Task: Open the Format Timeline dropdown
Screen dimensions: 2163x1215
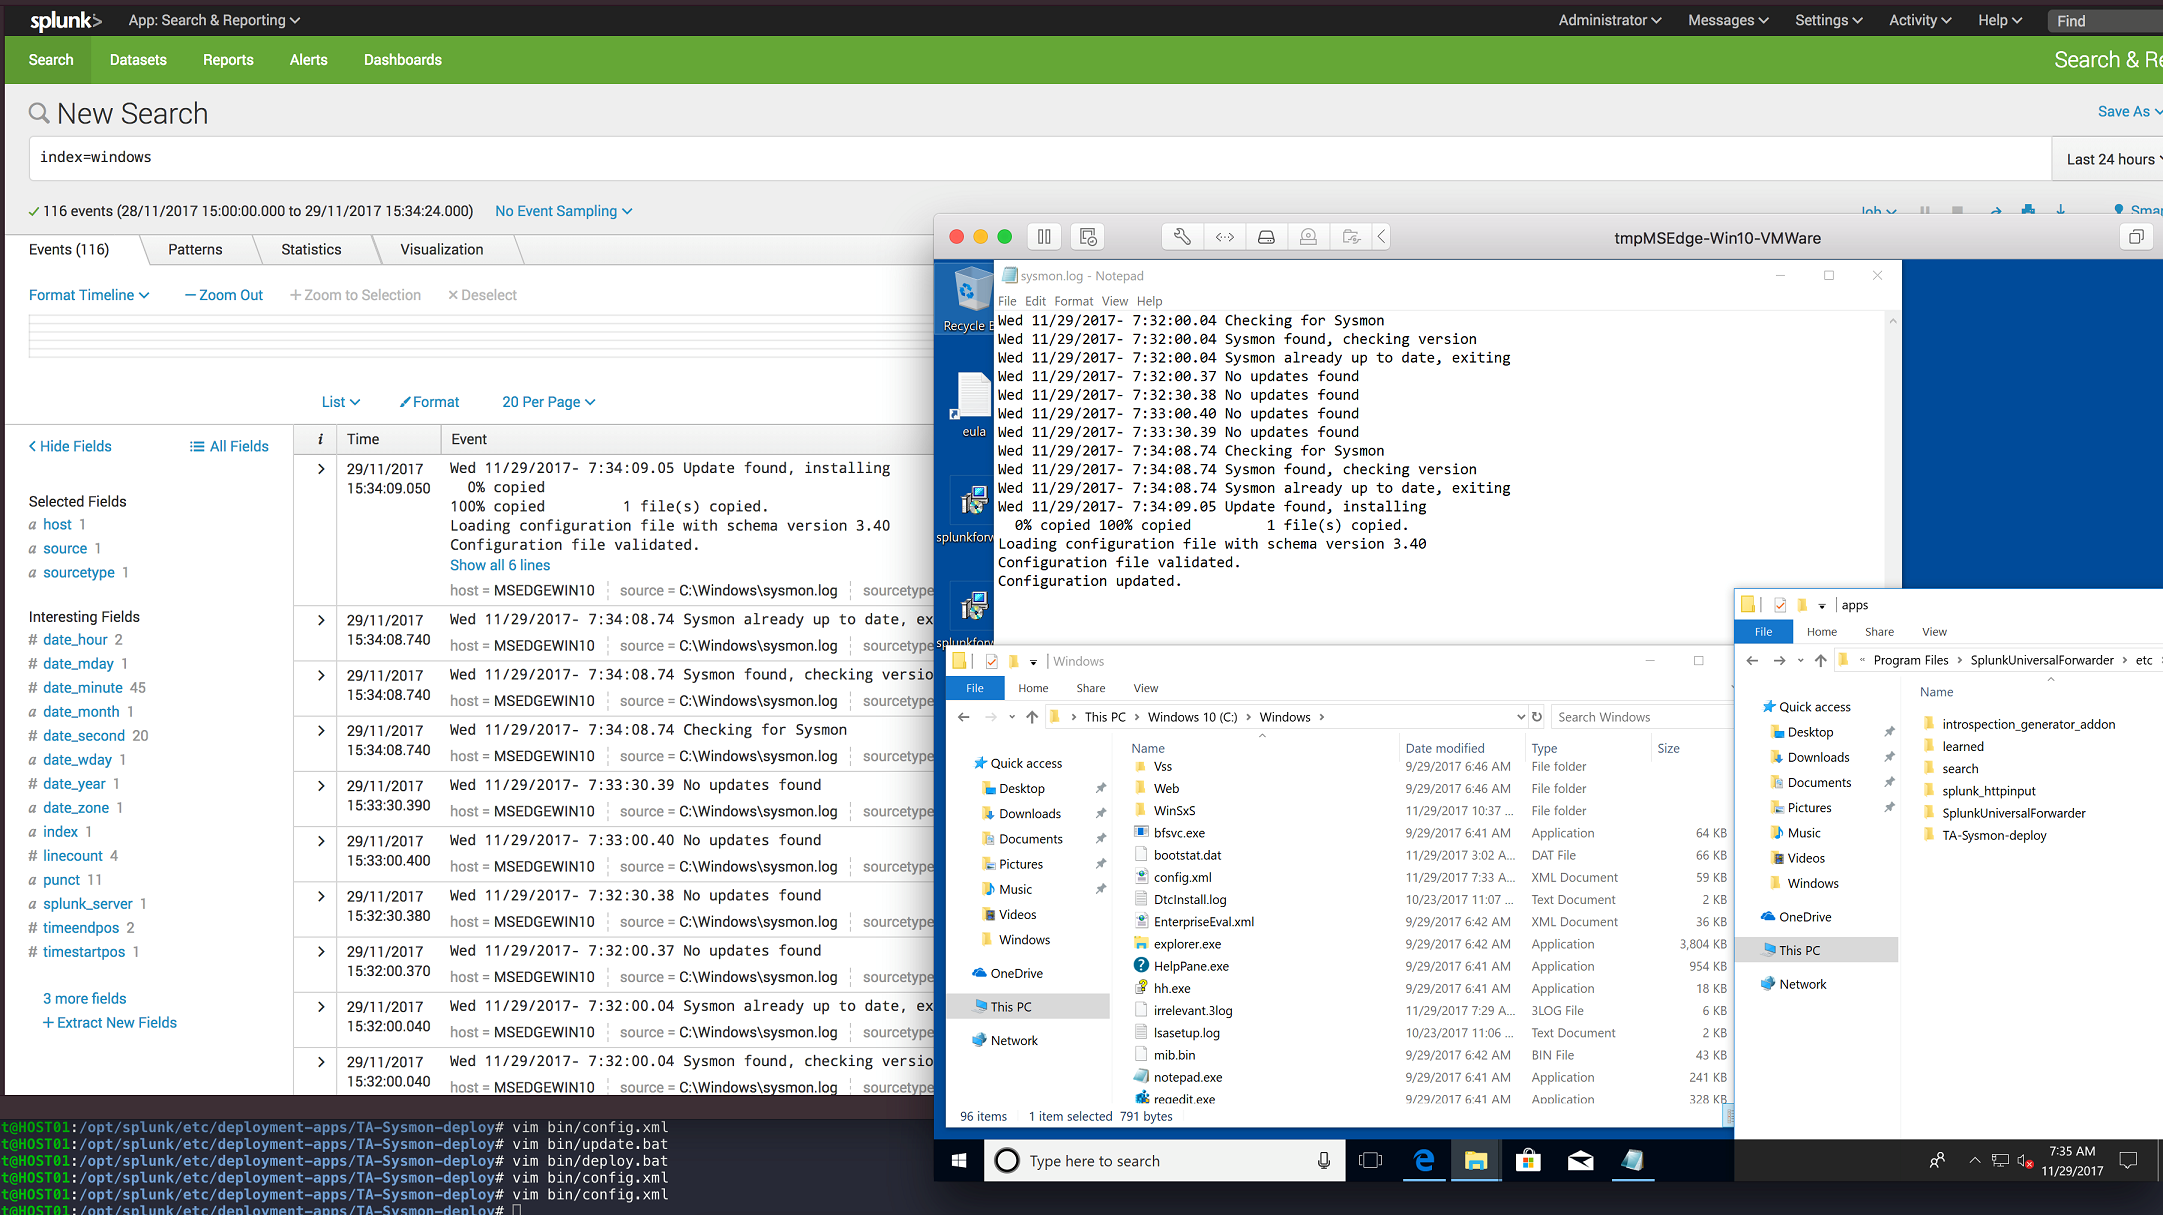Action: (x=89, y=295)
